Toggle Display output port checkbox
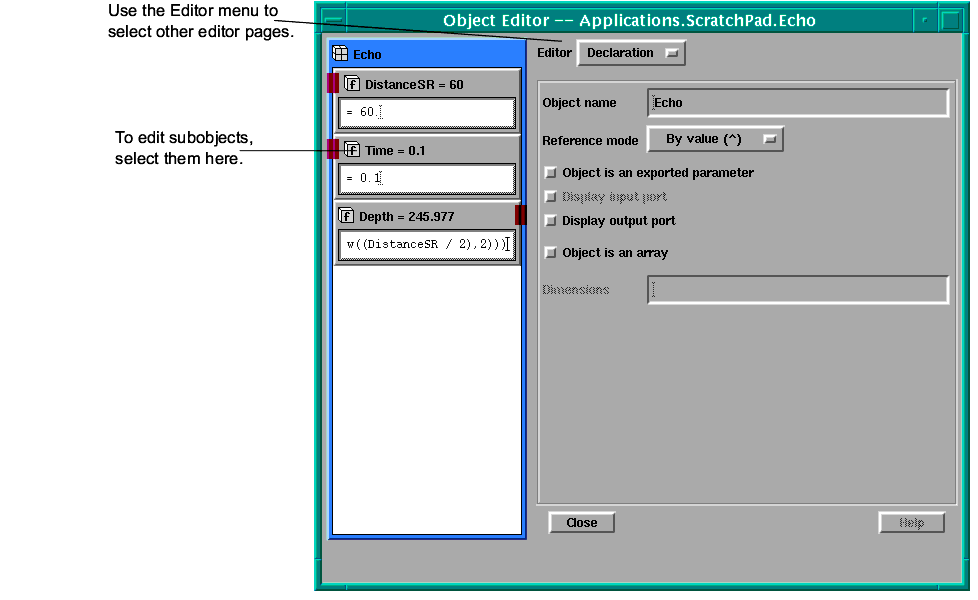978x600 pixels. click(549, 221)
